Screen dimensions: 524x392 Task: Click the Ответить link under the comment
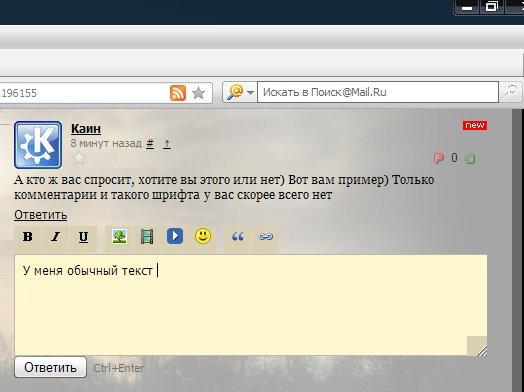[x=40, y=215]
